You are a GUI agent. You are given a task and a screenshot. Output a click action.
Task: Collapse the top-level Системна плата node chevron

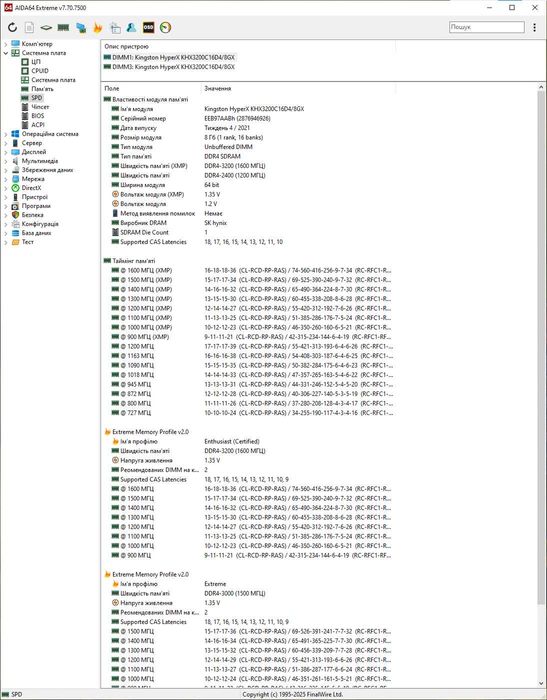point(5,53)
